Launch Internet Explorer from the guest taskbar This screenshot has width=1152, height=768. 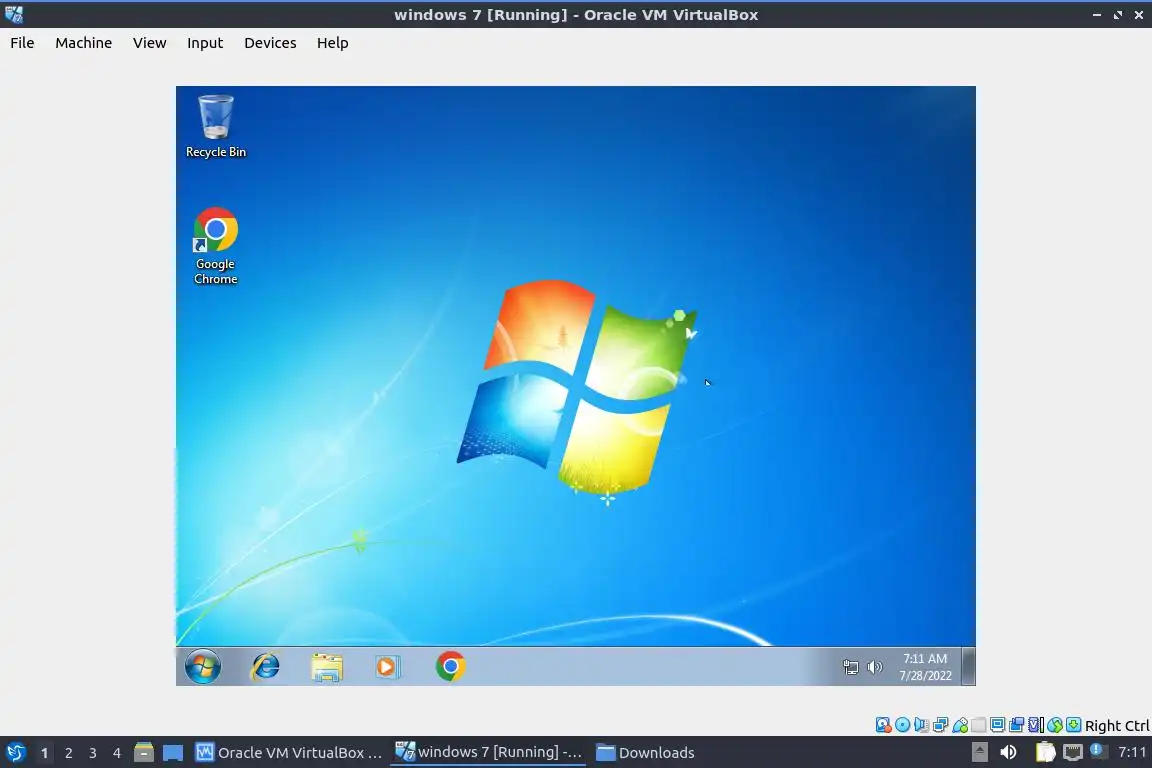click(265, 667)
